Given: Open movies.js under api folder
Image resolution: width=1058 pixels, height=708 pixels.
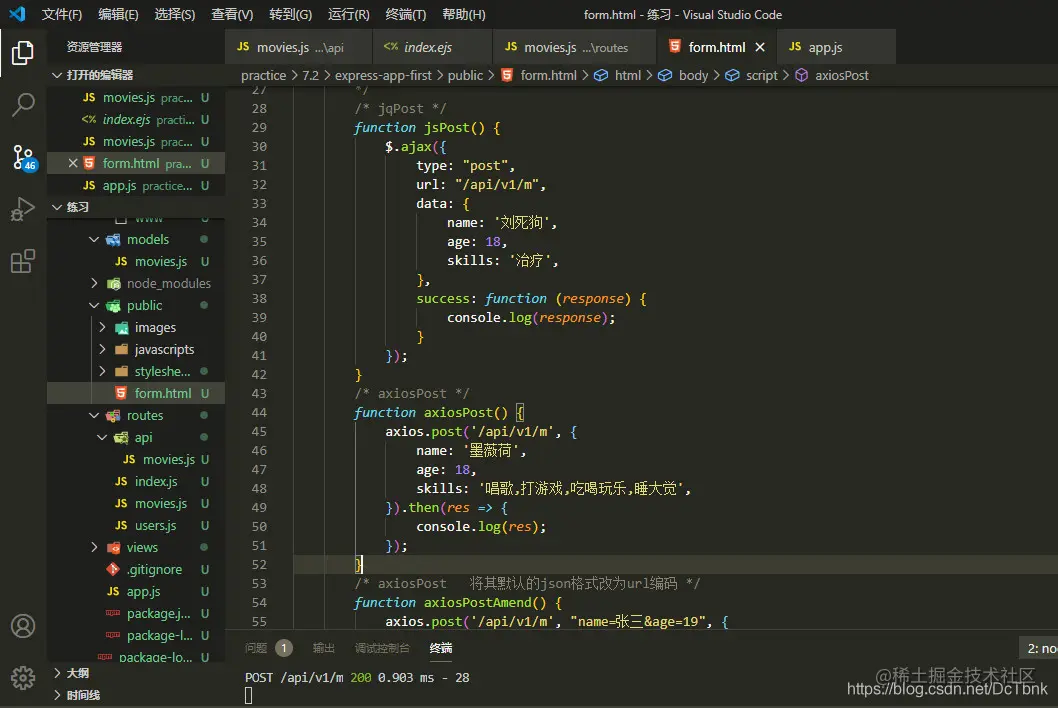Looking at the screenshot, I should pos(136,460).
